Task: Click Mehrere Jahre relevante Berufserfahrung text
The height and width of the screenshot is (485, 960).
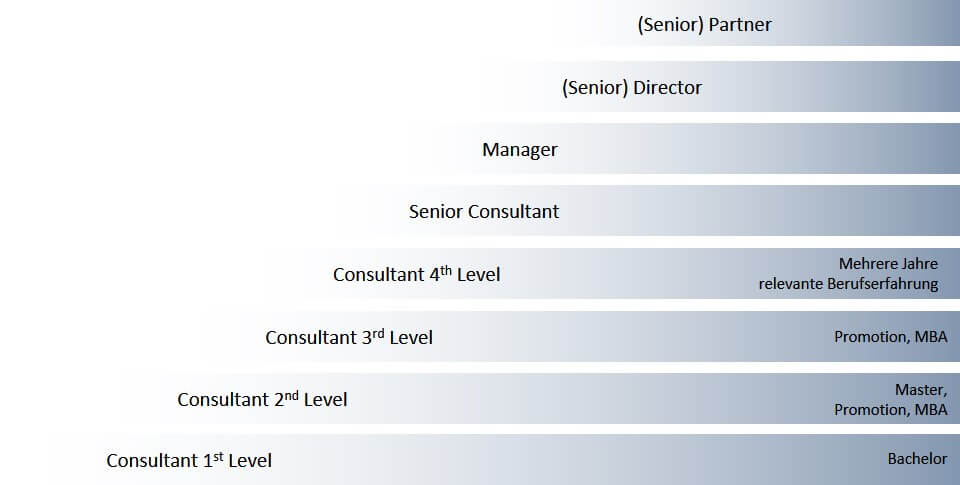Action: pos(848,274)
